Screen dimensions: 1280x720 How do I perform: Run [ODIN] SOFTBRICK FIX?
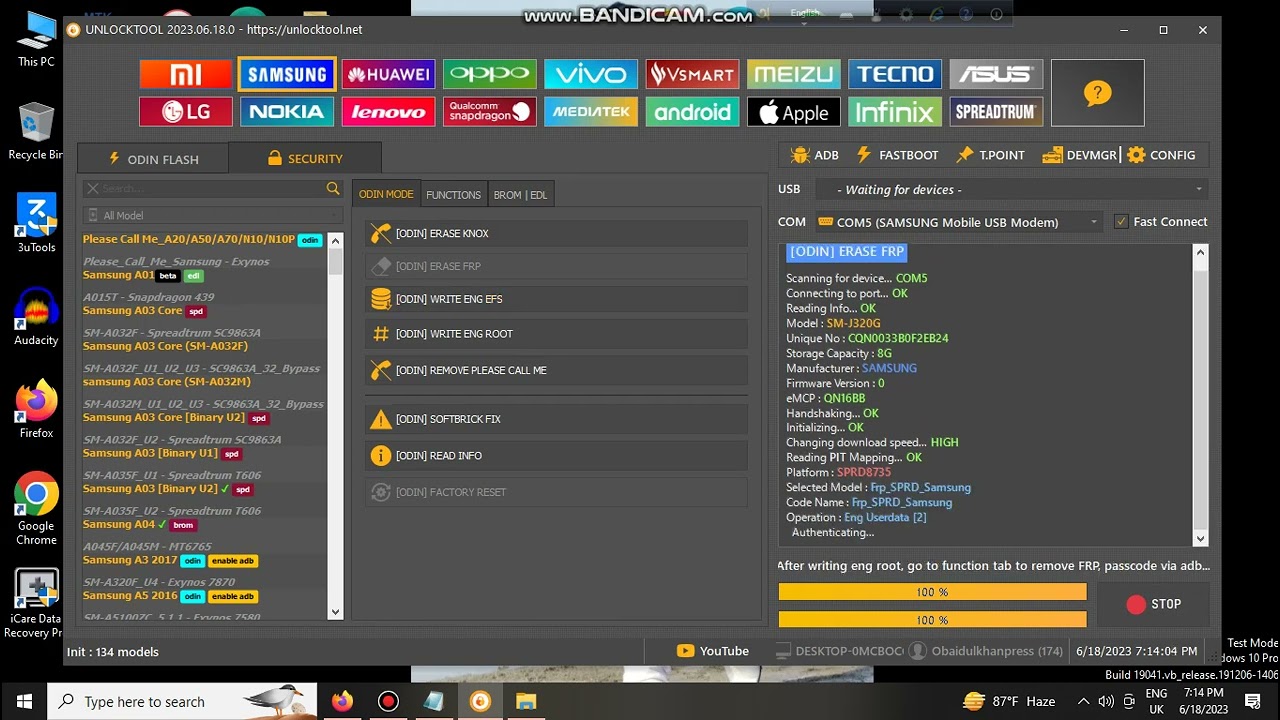(557, 419)
